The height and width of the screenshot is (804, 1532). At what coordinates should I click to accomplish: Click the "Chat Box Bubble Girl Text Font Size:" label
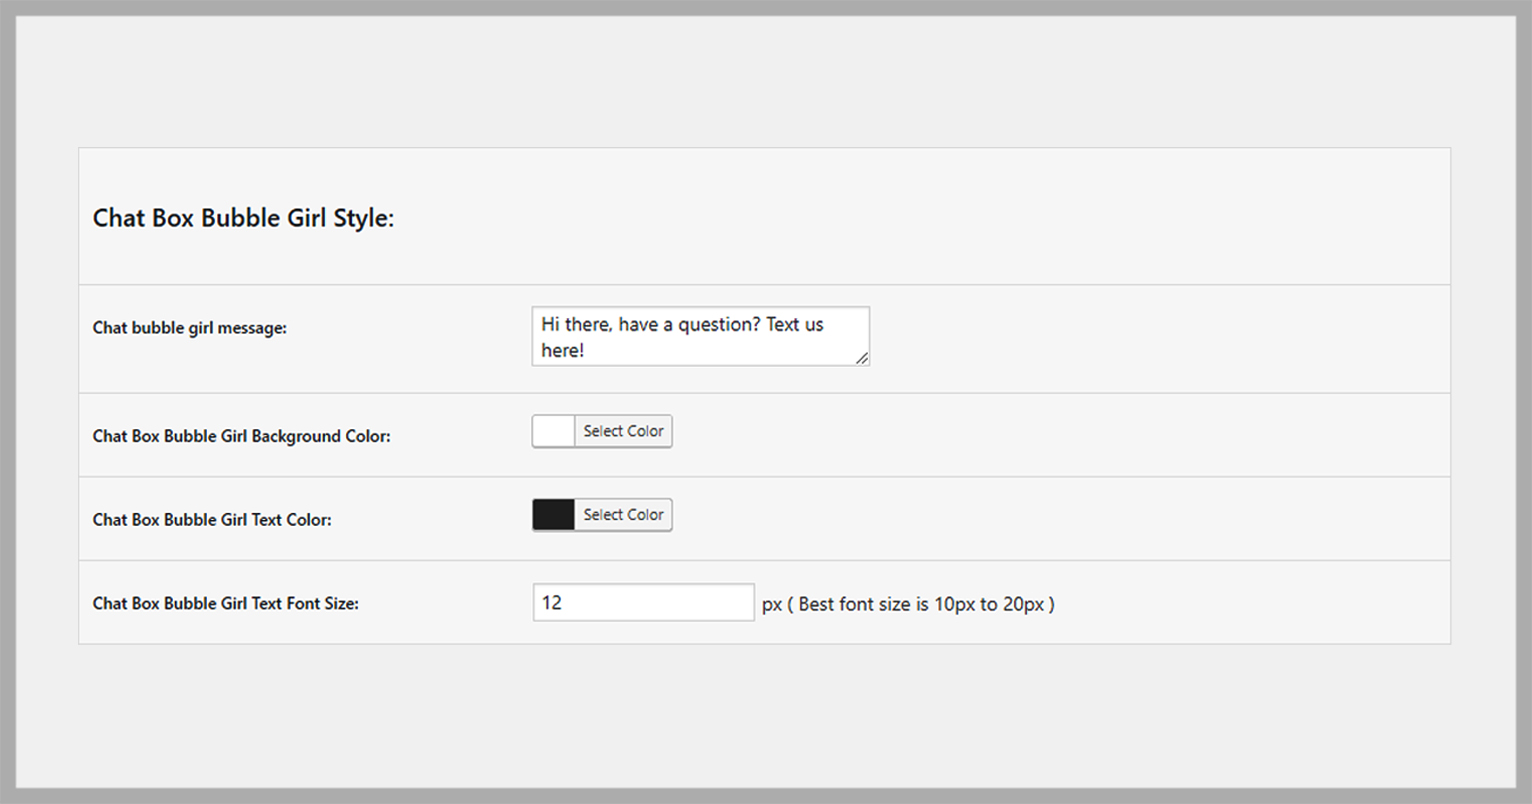(x=226, y=604)
